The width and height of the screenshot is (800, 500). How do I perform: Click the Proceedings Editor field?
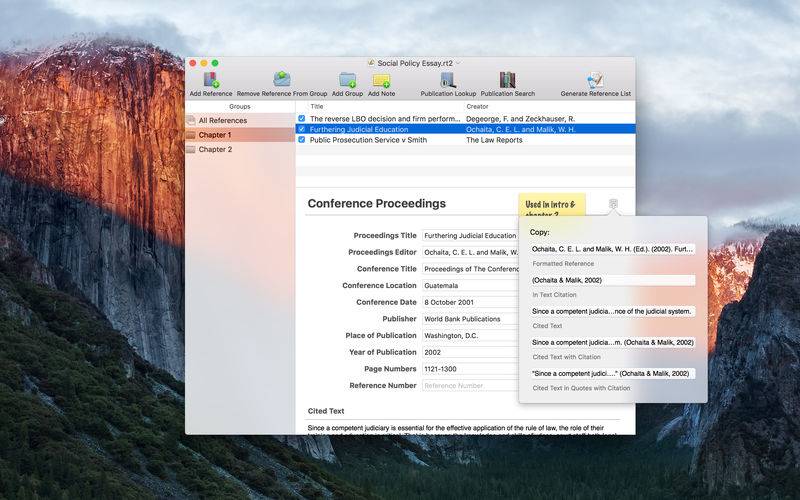pos(470,252)
